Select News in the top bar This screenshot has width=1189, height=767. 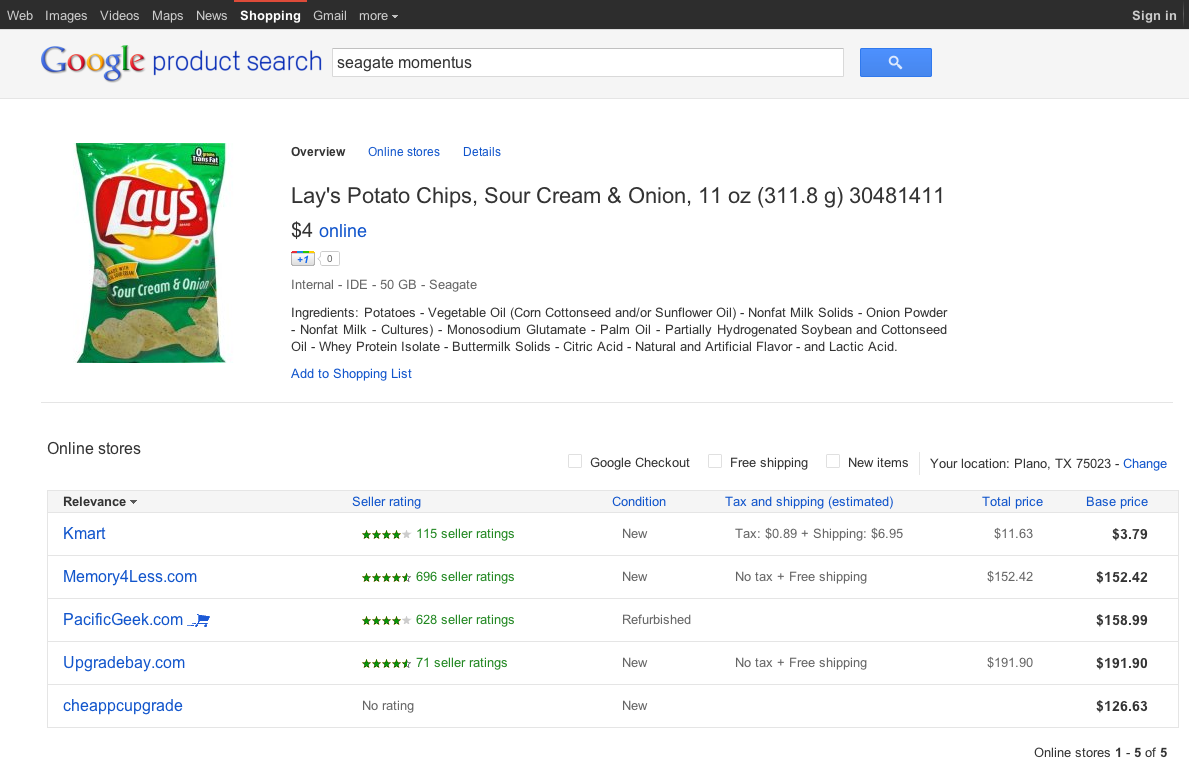pos(212,15)
